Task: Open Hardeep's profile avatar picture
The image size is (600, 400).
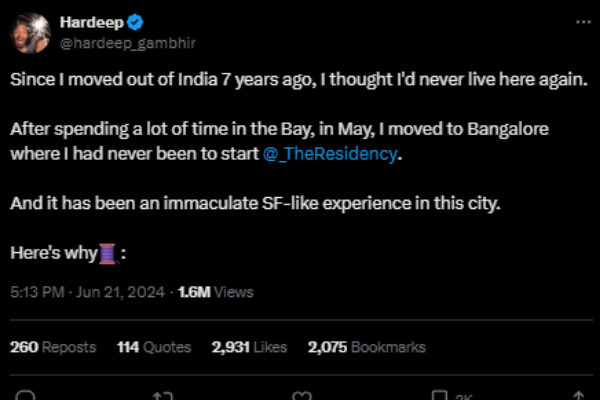Action: [x=33, y=32]
